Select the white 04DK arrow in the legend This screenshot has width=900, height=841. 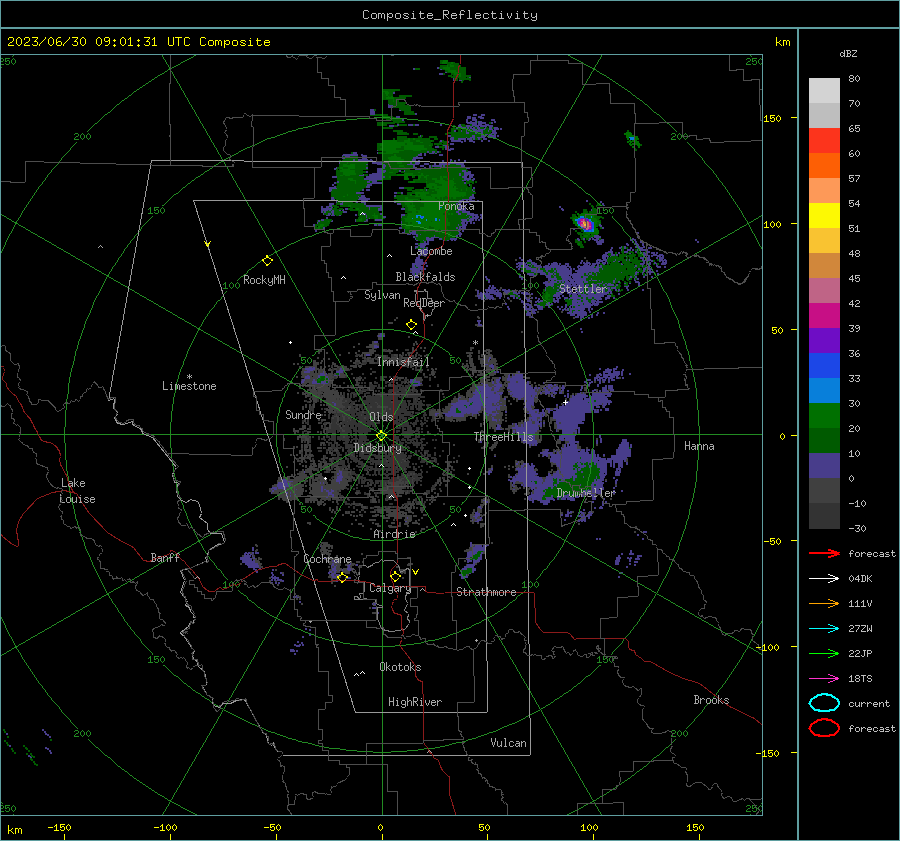[x=824, y=578]
